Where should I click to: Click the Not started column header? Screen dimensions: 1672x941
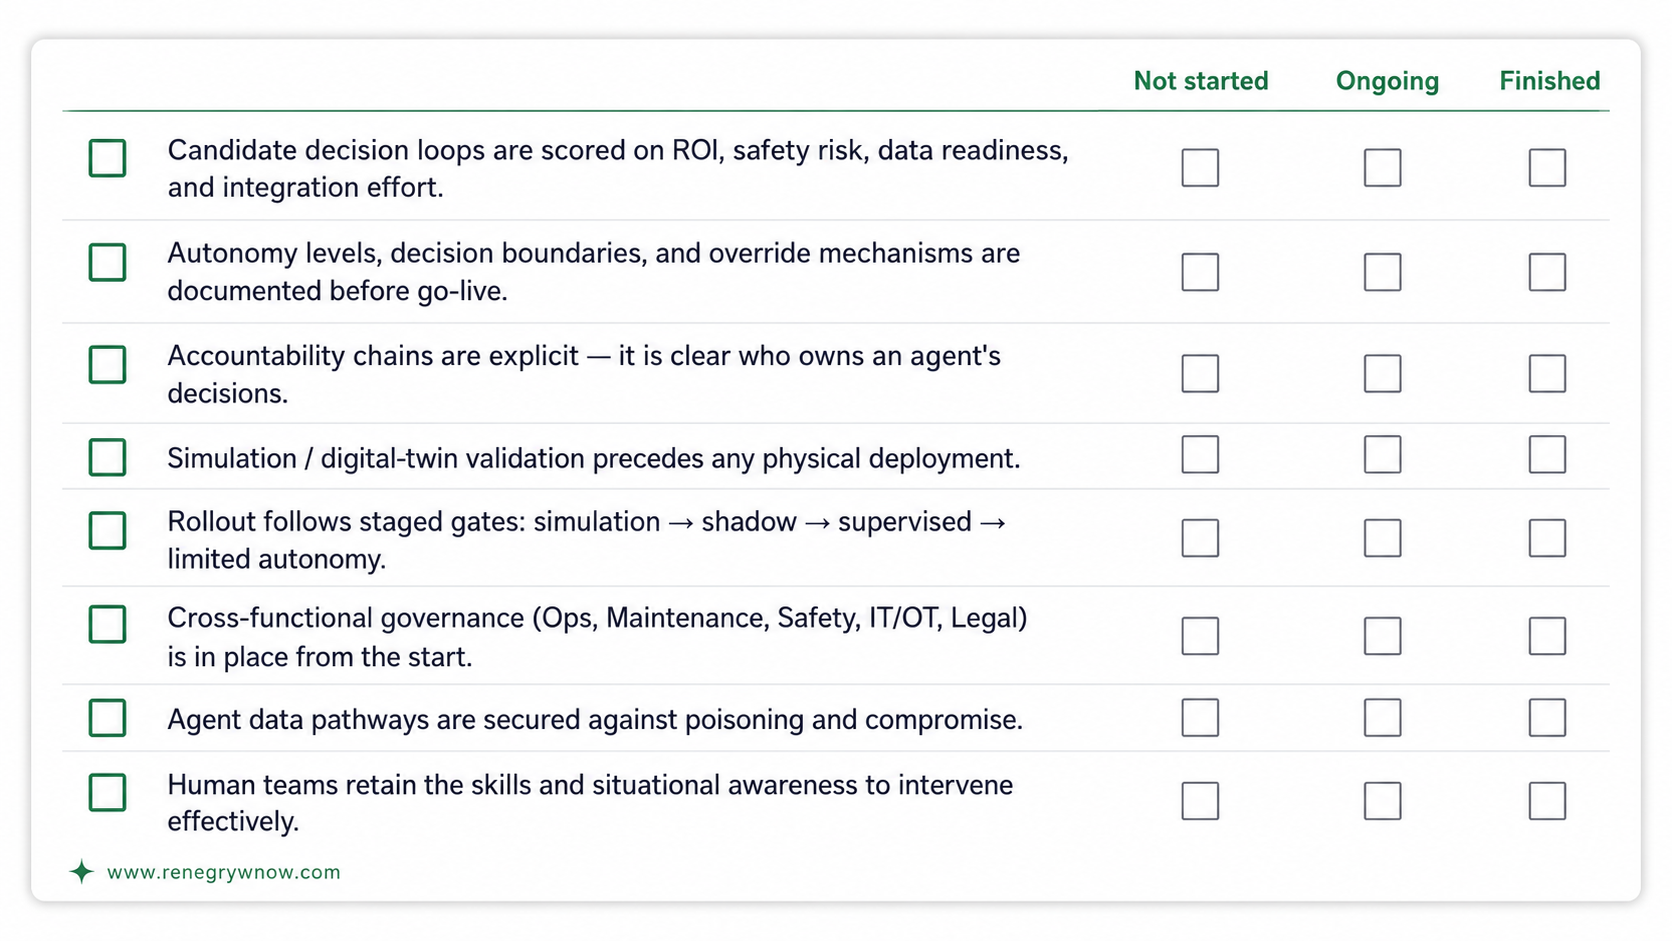tap(1201, 81)
